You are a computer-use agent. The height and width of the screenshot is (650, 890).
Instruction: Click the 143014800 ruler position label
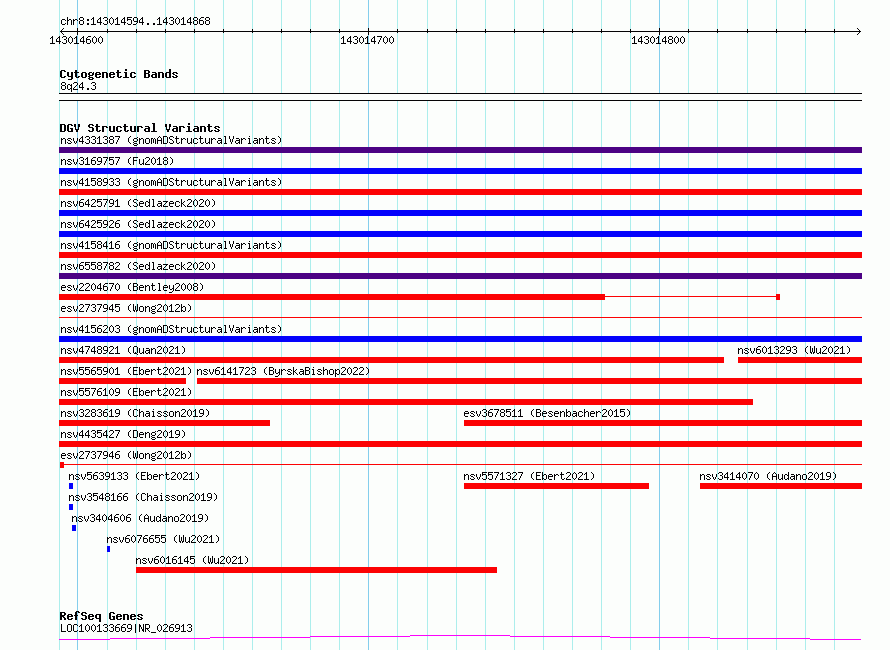click(658, 40)
